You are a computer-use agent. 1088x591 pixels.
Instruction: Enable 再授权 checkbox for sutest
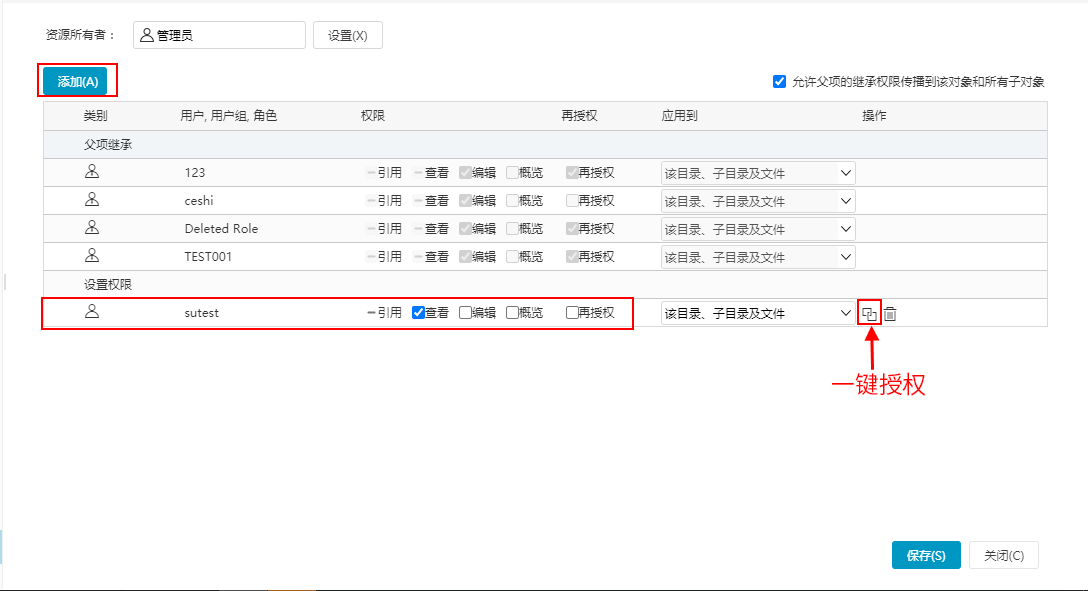click(x=572, y=312)
